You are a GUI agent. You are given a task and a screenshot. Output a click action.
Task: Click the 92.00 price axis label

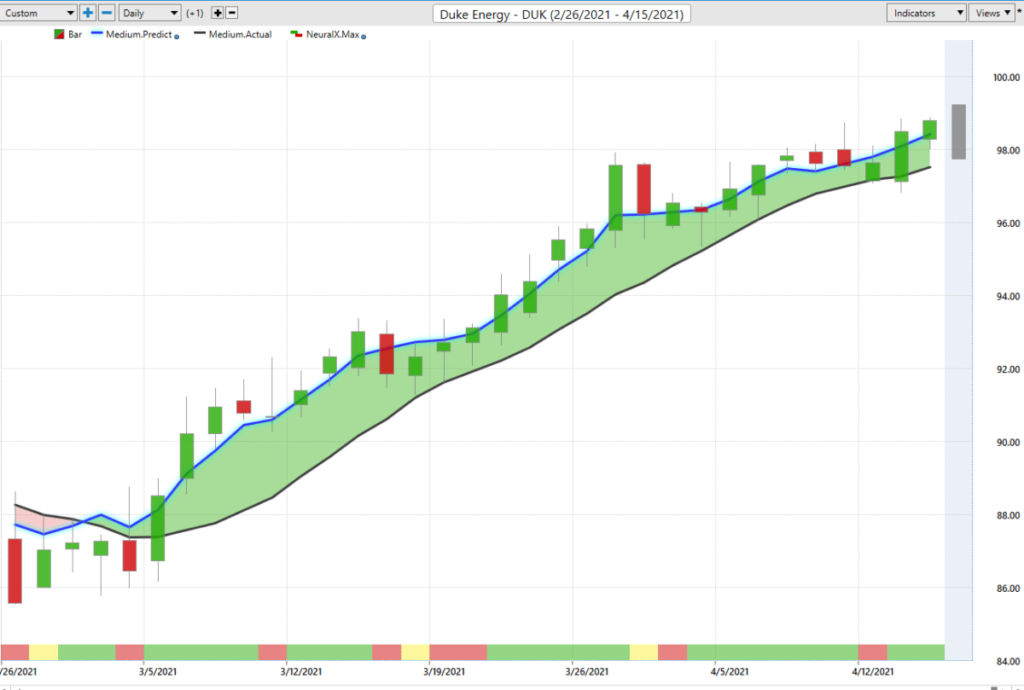tap(1006, 369)
